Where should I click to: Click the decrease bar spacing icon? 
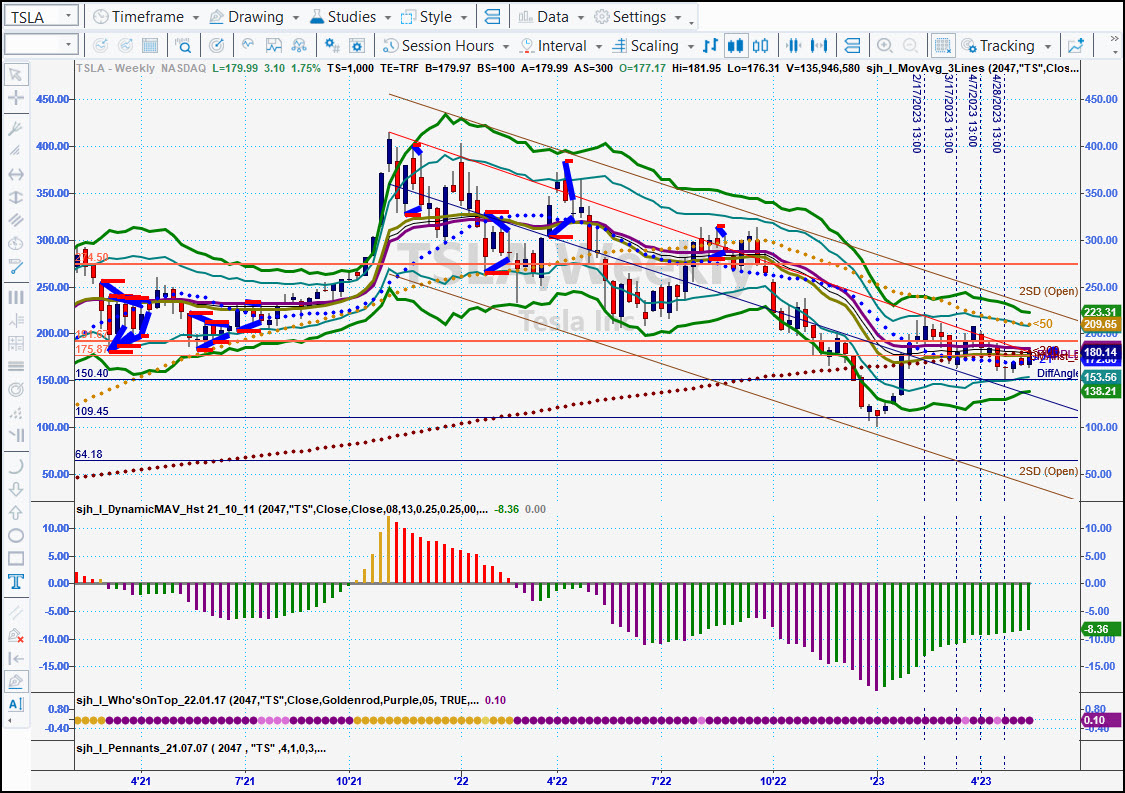pos(794,46)
